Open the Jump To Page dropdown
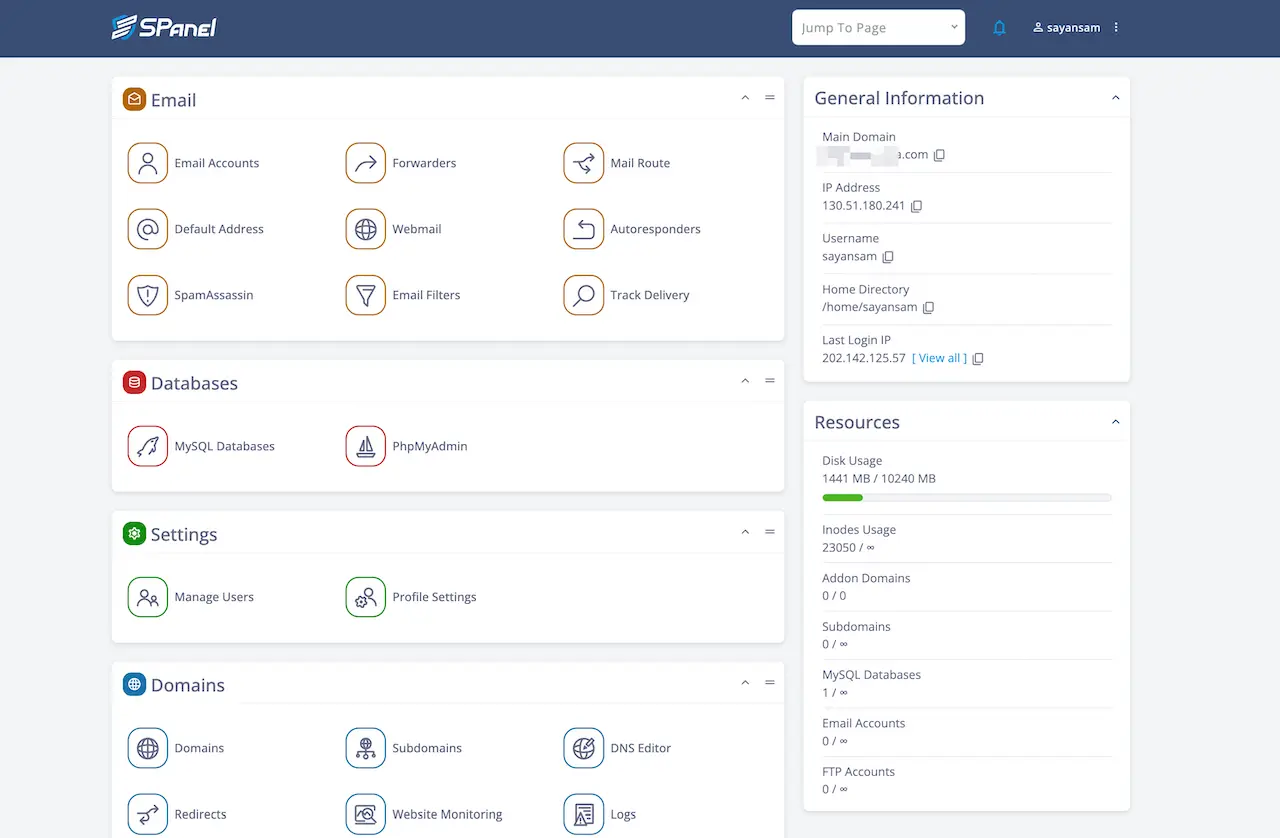Viewport: 1280px width, 838px height. [878, 28]
